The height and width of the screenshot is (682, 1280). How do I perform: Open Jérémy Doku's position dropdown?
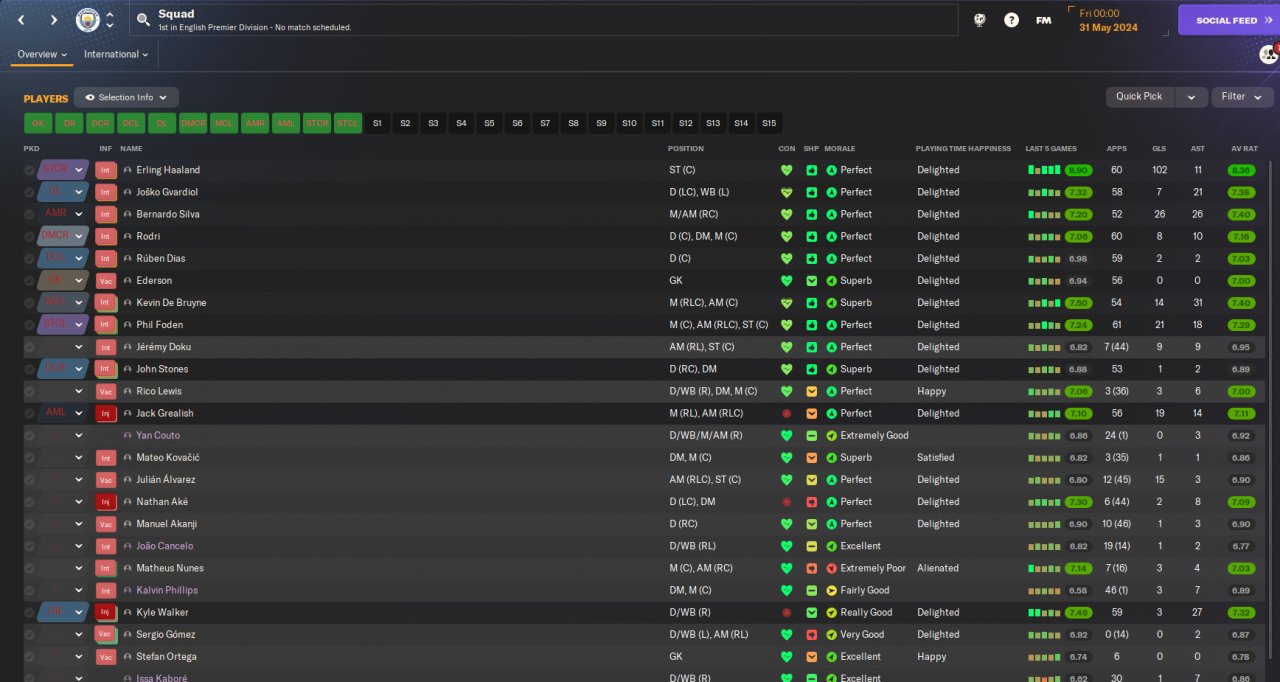click(63, 347)
